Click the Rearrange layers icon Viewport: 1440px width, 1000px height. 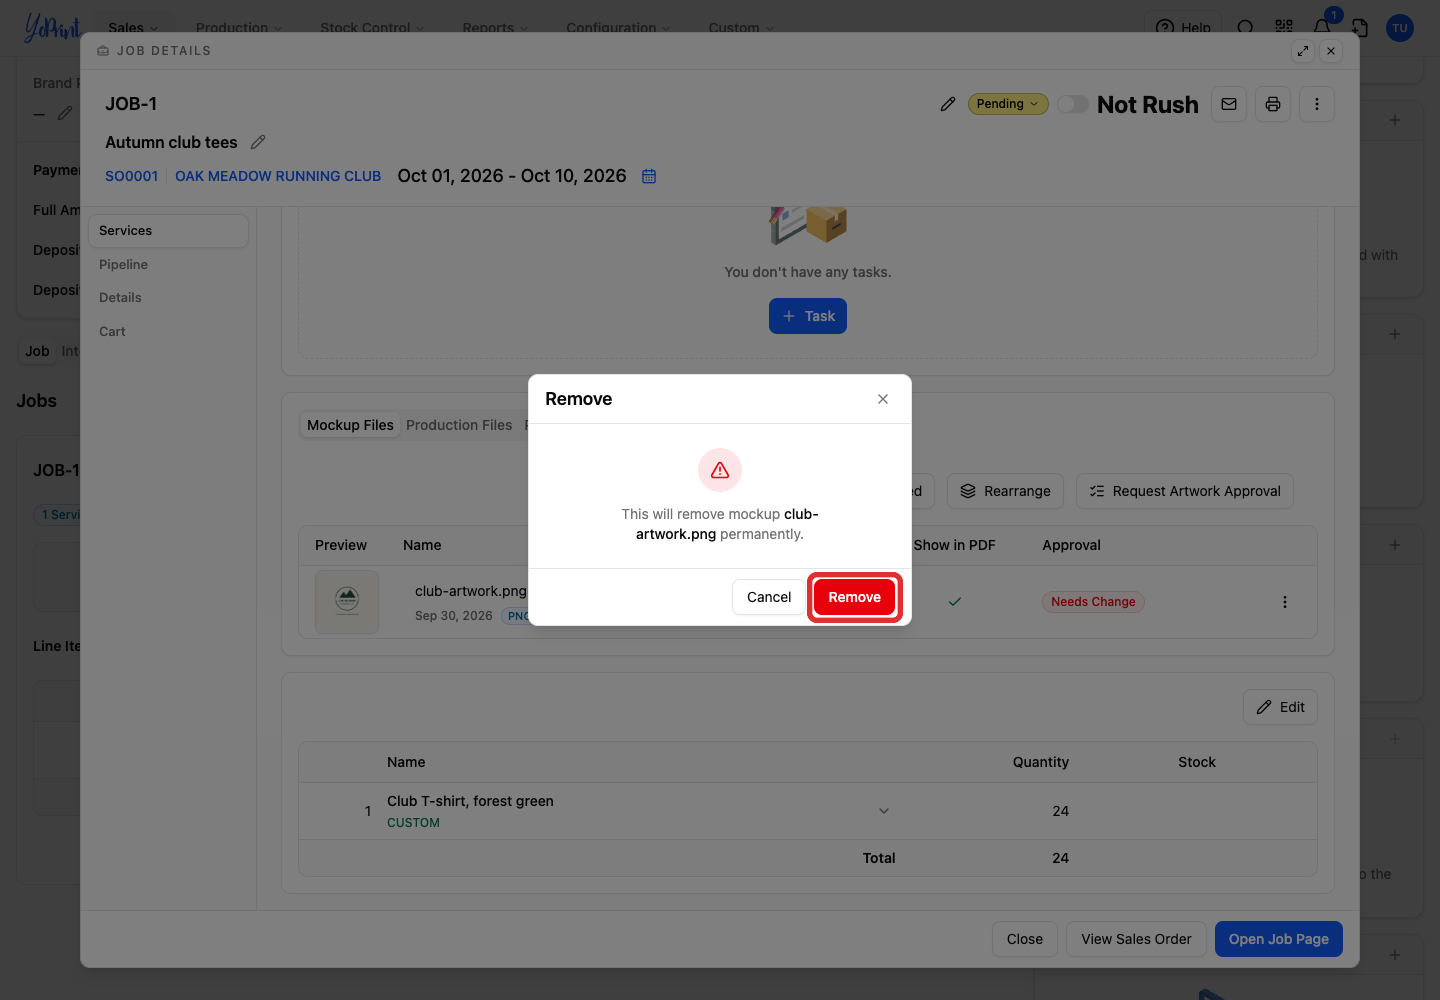pyautogui.click(x=968, y=491)
